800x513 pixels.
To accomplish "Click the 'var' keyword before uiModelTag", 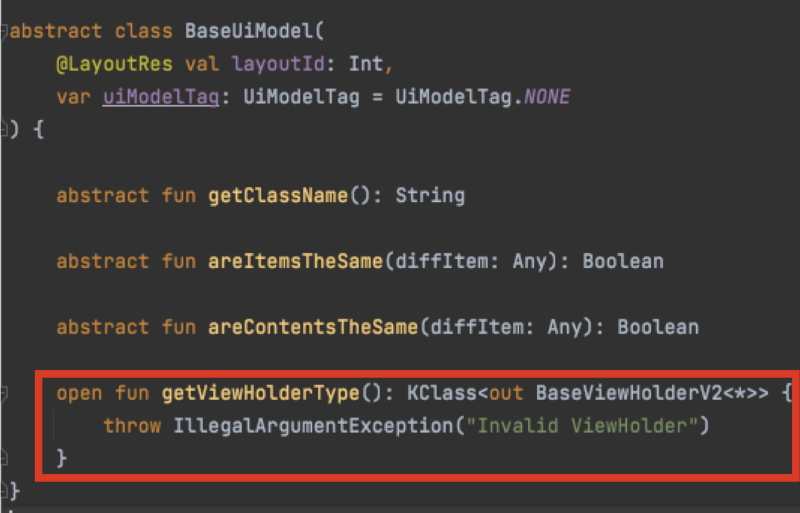I will [73, 97].
